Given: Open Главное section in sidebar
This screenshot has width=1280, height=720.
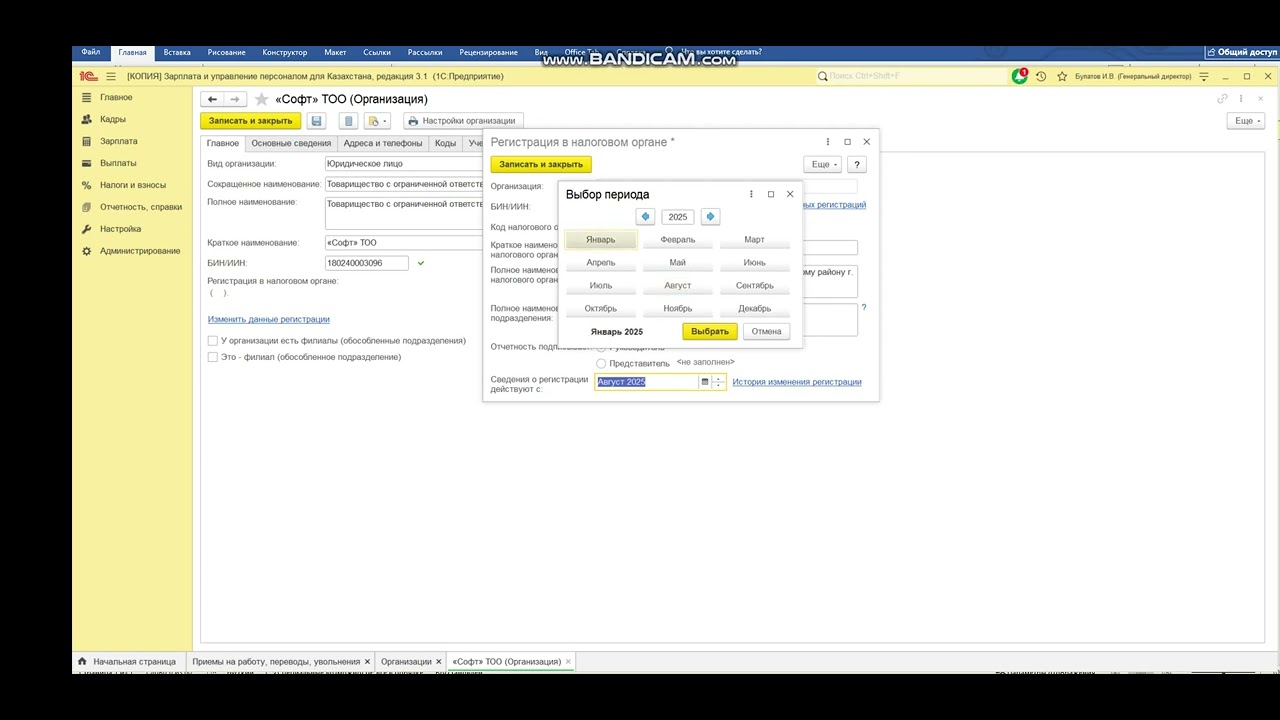Looking at the screenshot, I should click(116, 97).
